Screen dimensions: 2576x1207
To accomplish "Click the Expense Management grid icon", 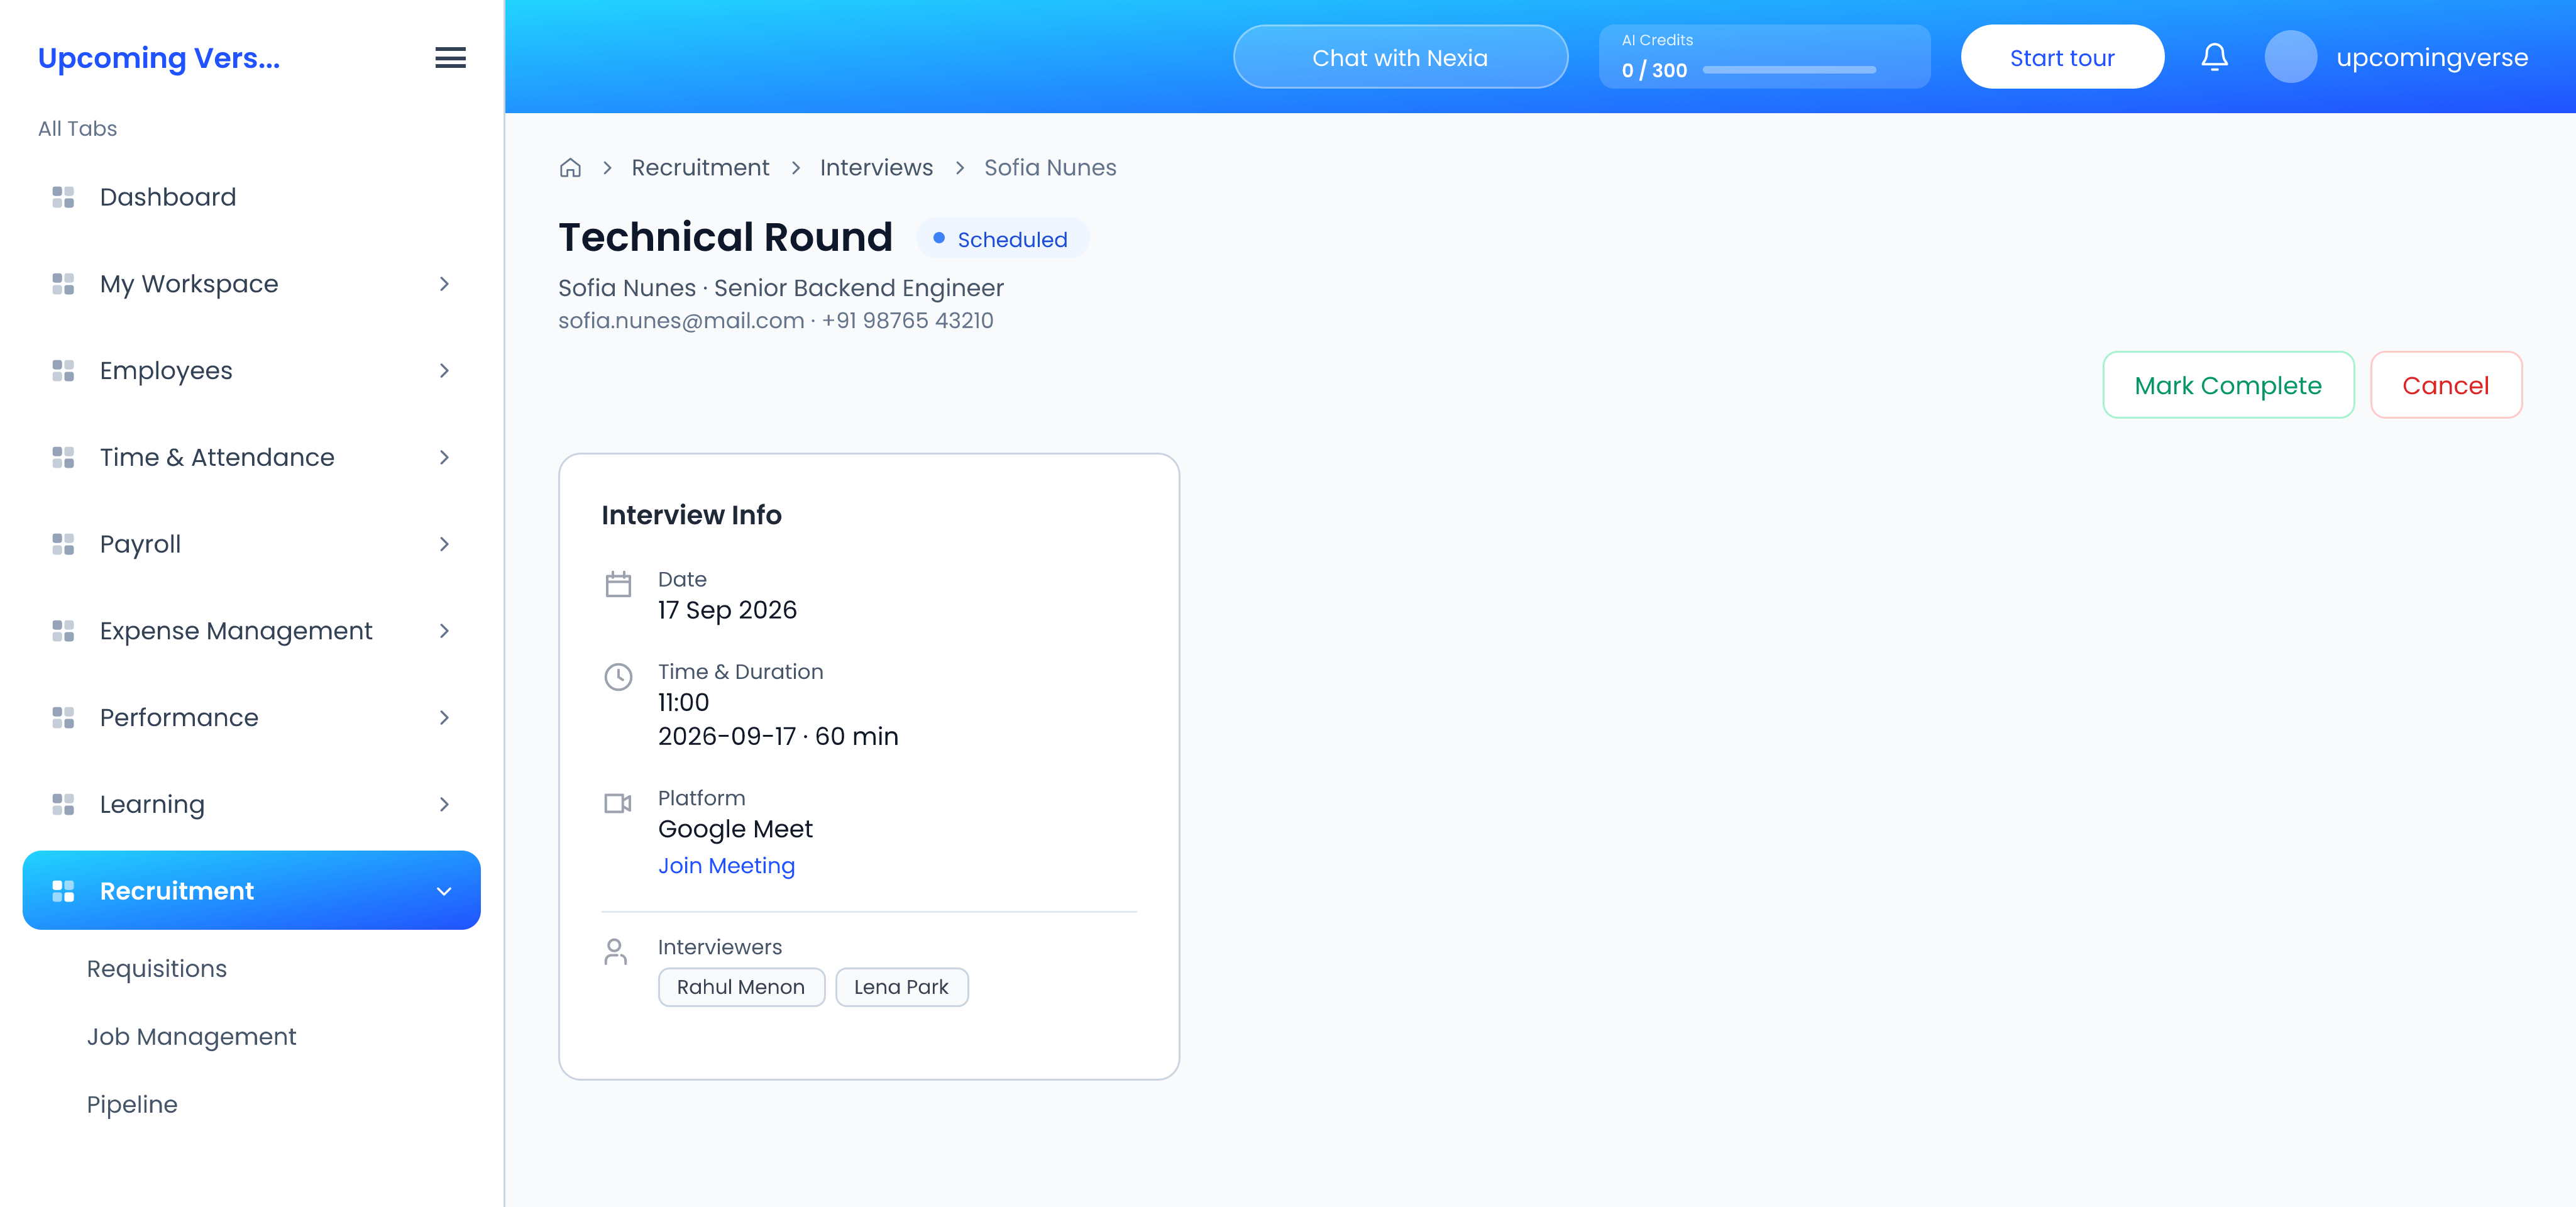I will [63, 631].
